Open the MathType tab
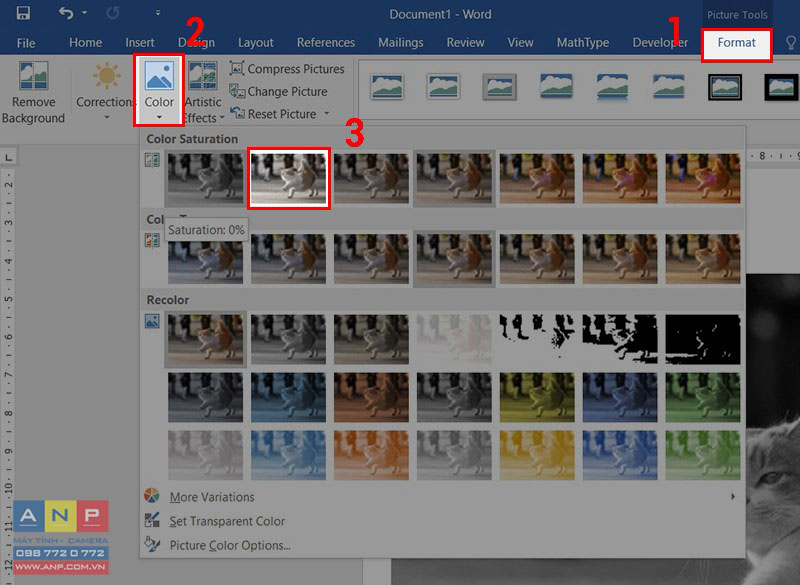The width and height of the screenshot is (800, 585). (583, 42)
